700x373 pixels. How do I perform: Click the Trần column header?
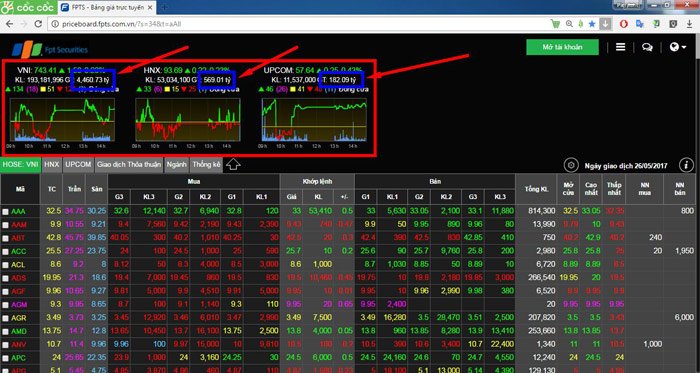coord(74,189)
